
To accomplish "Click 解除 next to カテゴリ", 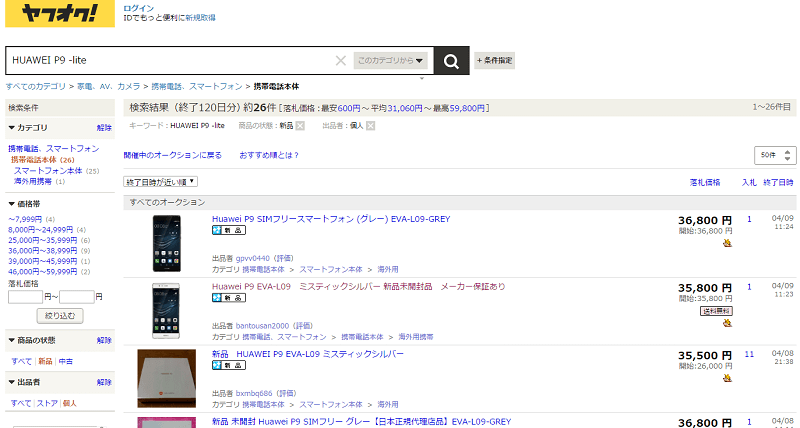I will click(104, 128).
